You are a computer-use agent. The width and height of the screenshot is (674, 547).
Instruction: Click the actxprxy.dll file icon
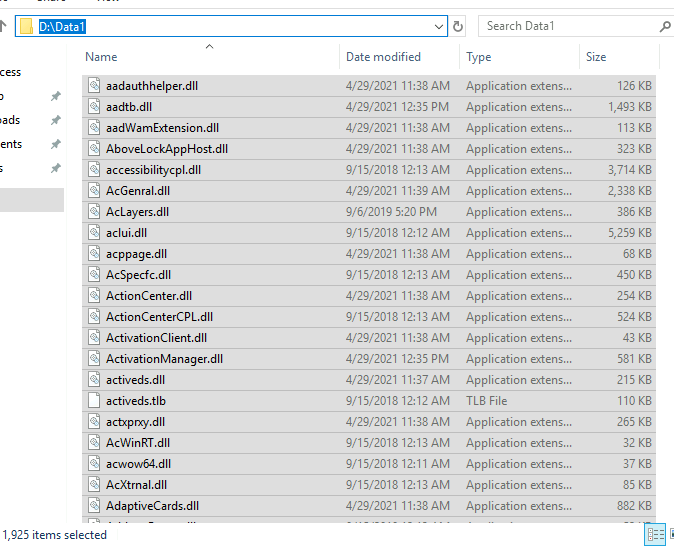(94, 422)
